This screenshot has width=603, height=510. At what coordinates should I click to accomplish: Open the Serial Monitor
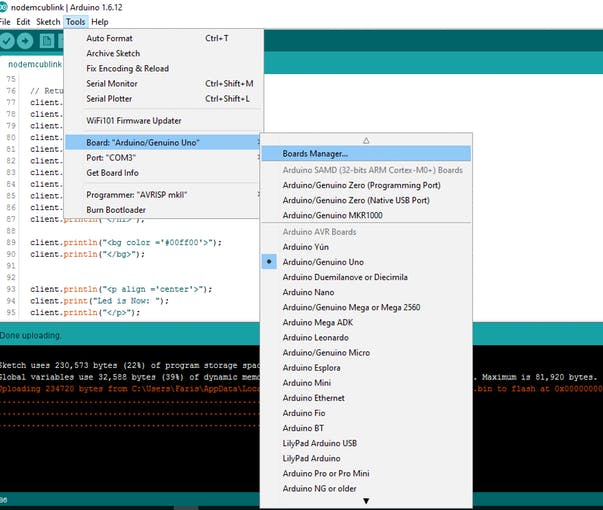click(163, 83)
